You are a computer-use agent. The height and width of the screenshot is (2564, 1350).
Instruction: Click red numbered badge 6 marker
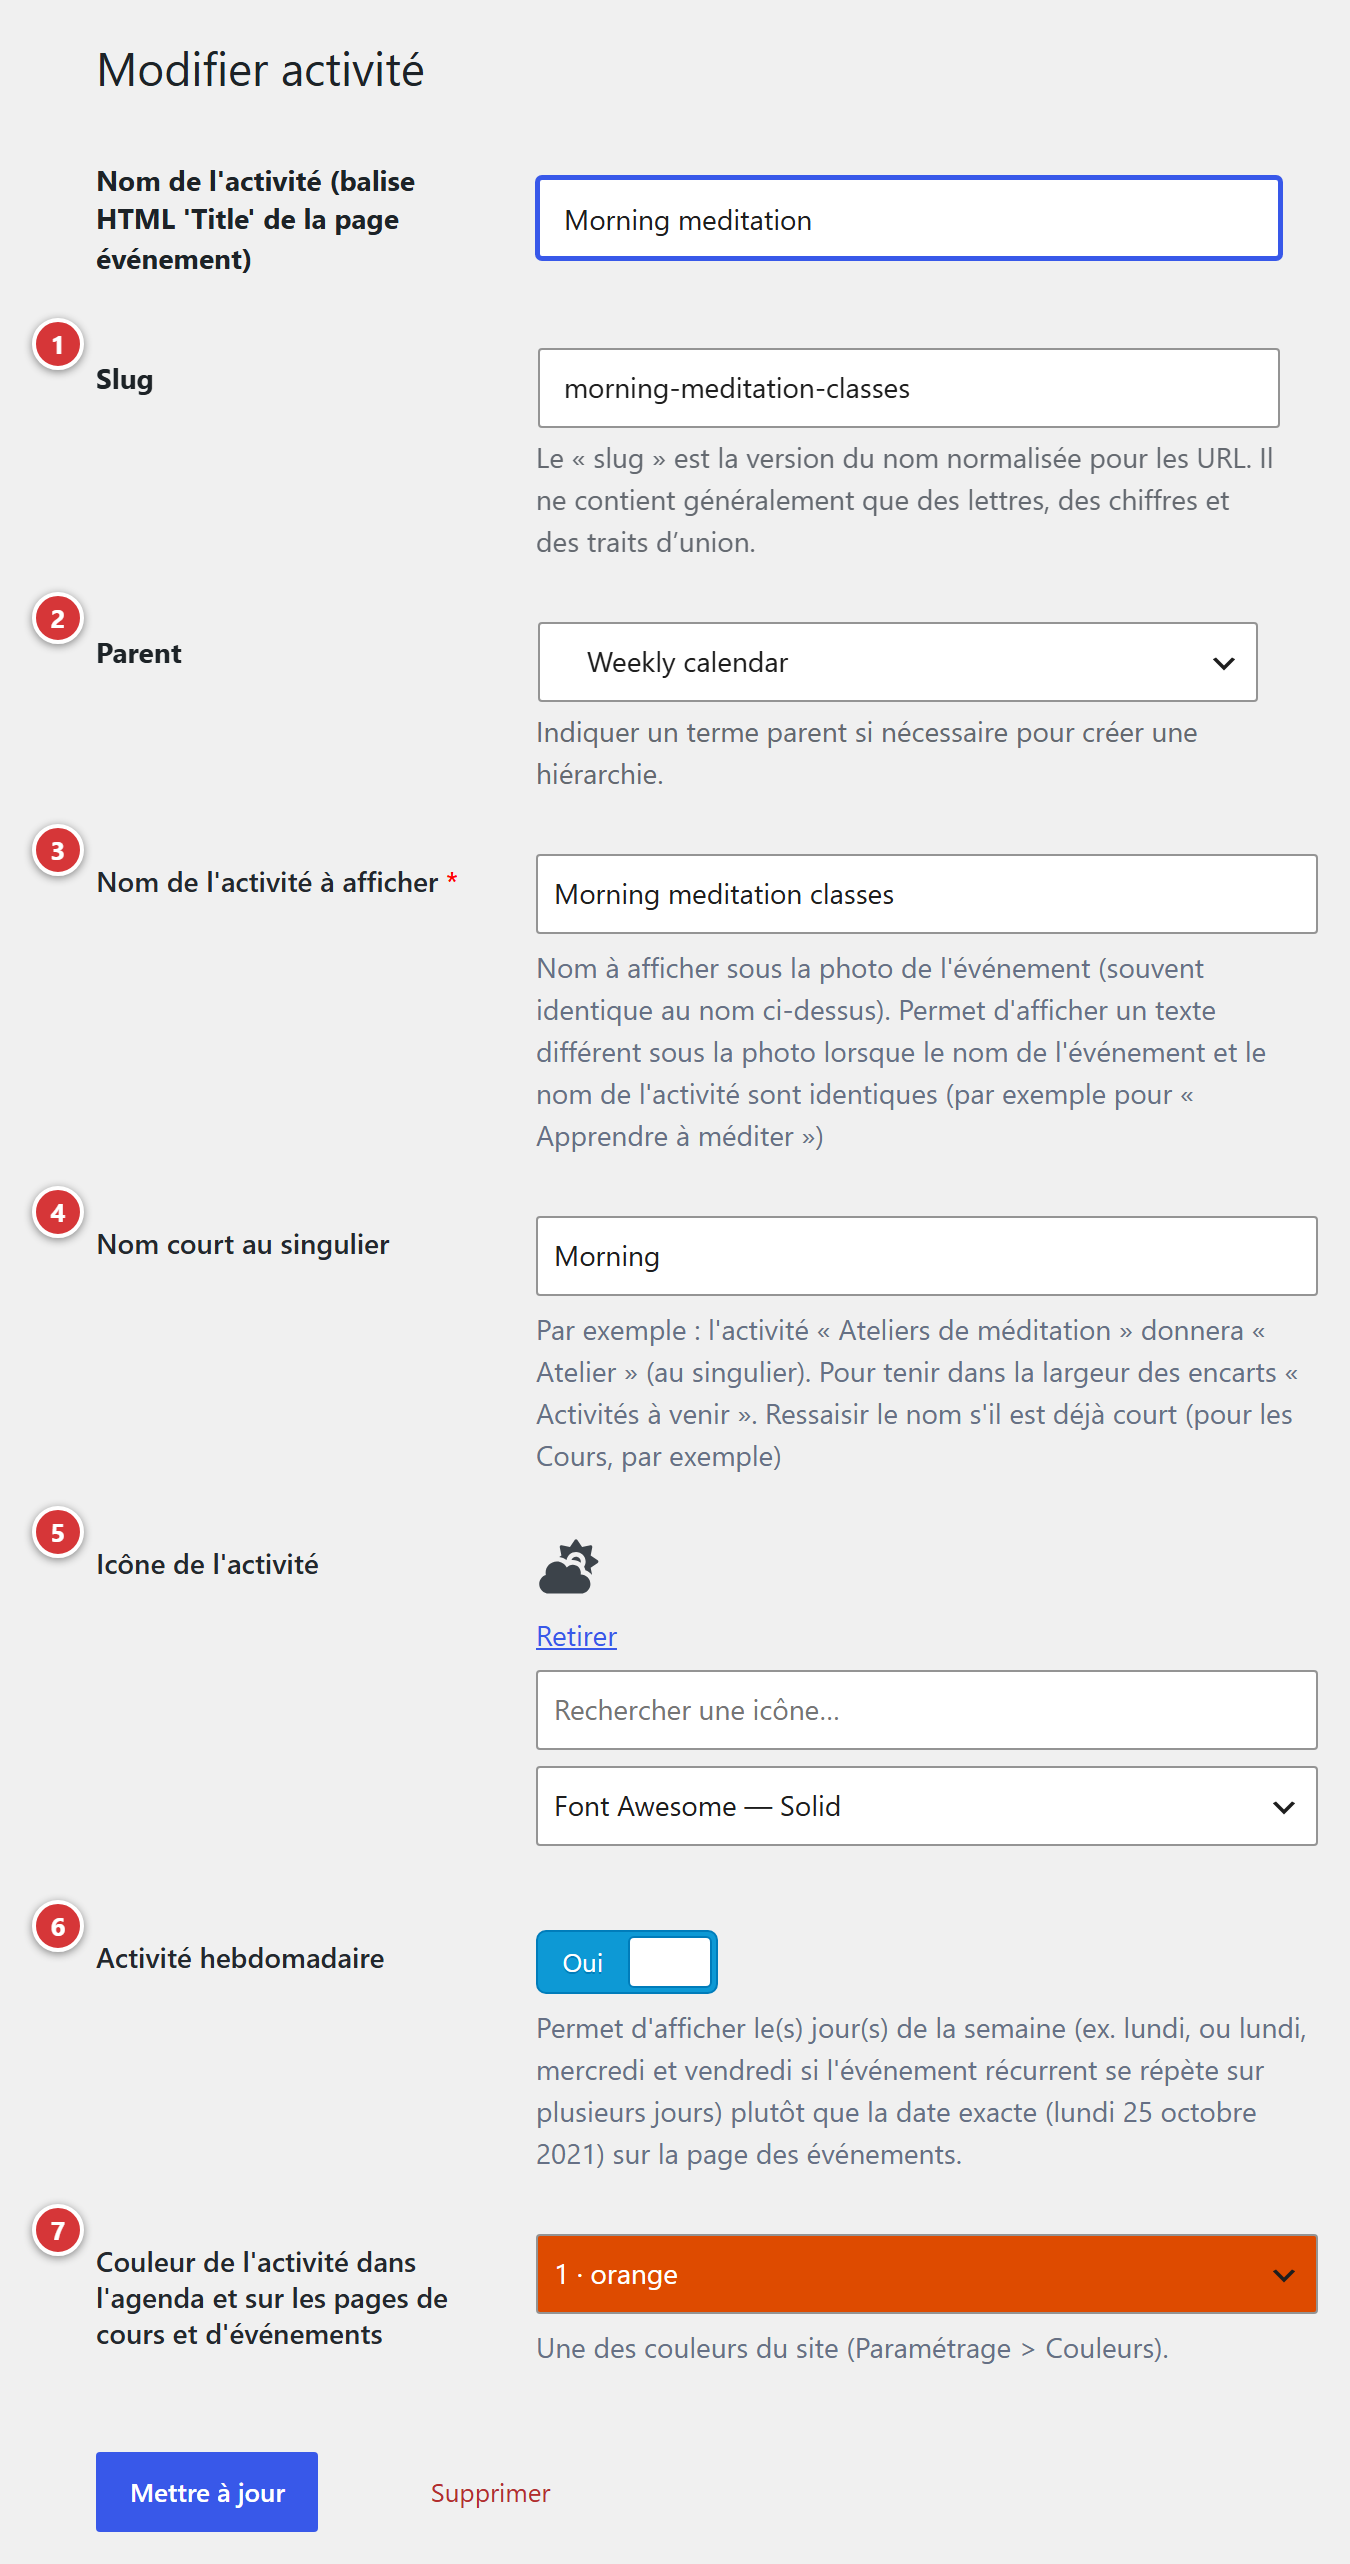(x=58, y=1927)
